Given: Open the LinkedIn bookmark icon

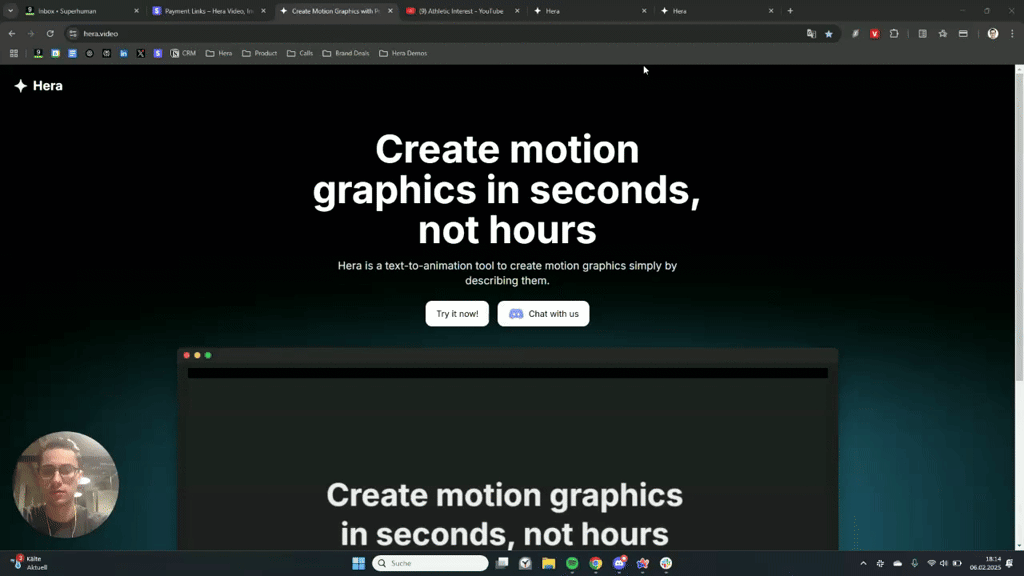Looking at the screenshot, I should (123, 53).
